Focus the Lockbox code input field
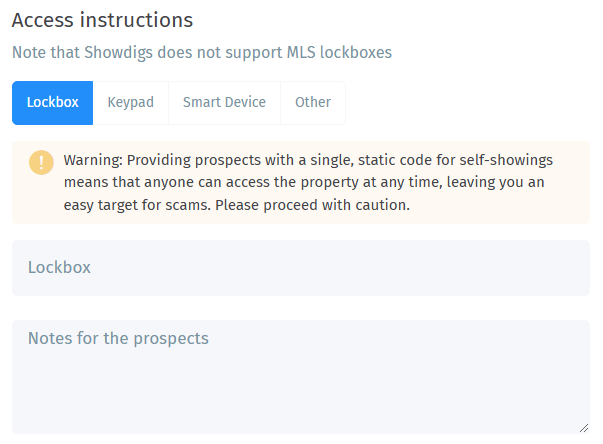Screen dimensions: 603x444 click(300, 268)
